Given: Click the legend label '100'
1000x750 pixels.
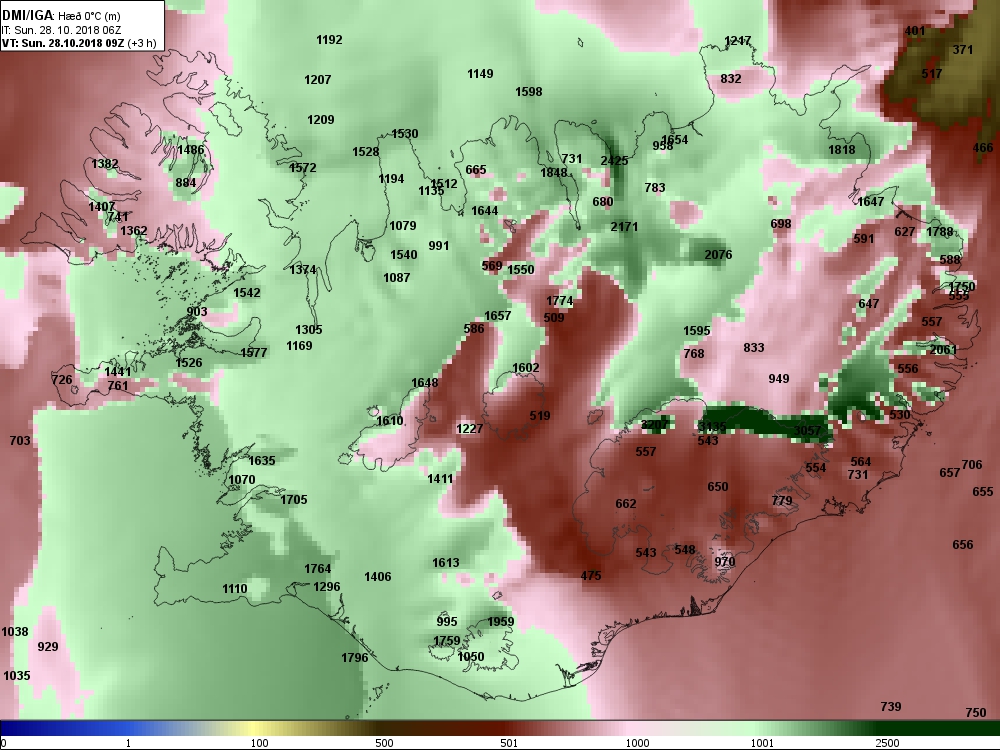Looking at the screenshot, I should point(259,743).
